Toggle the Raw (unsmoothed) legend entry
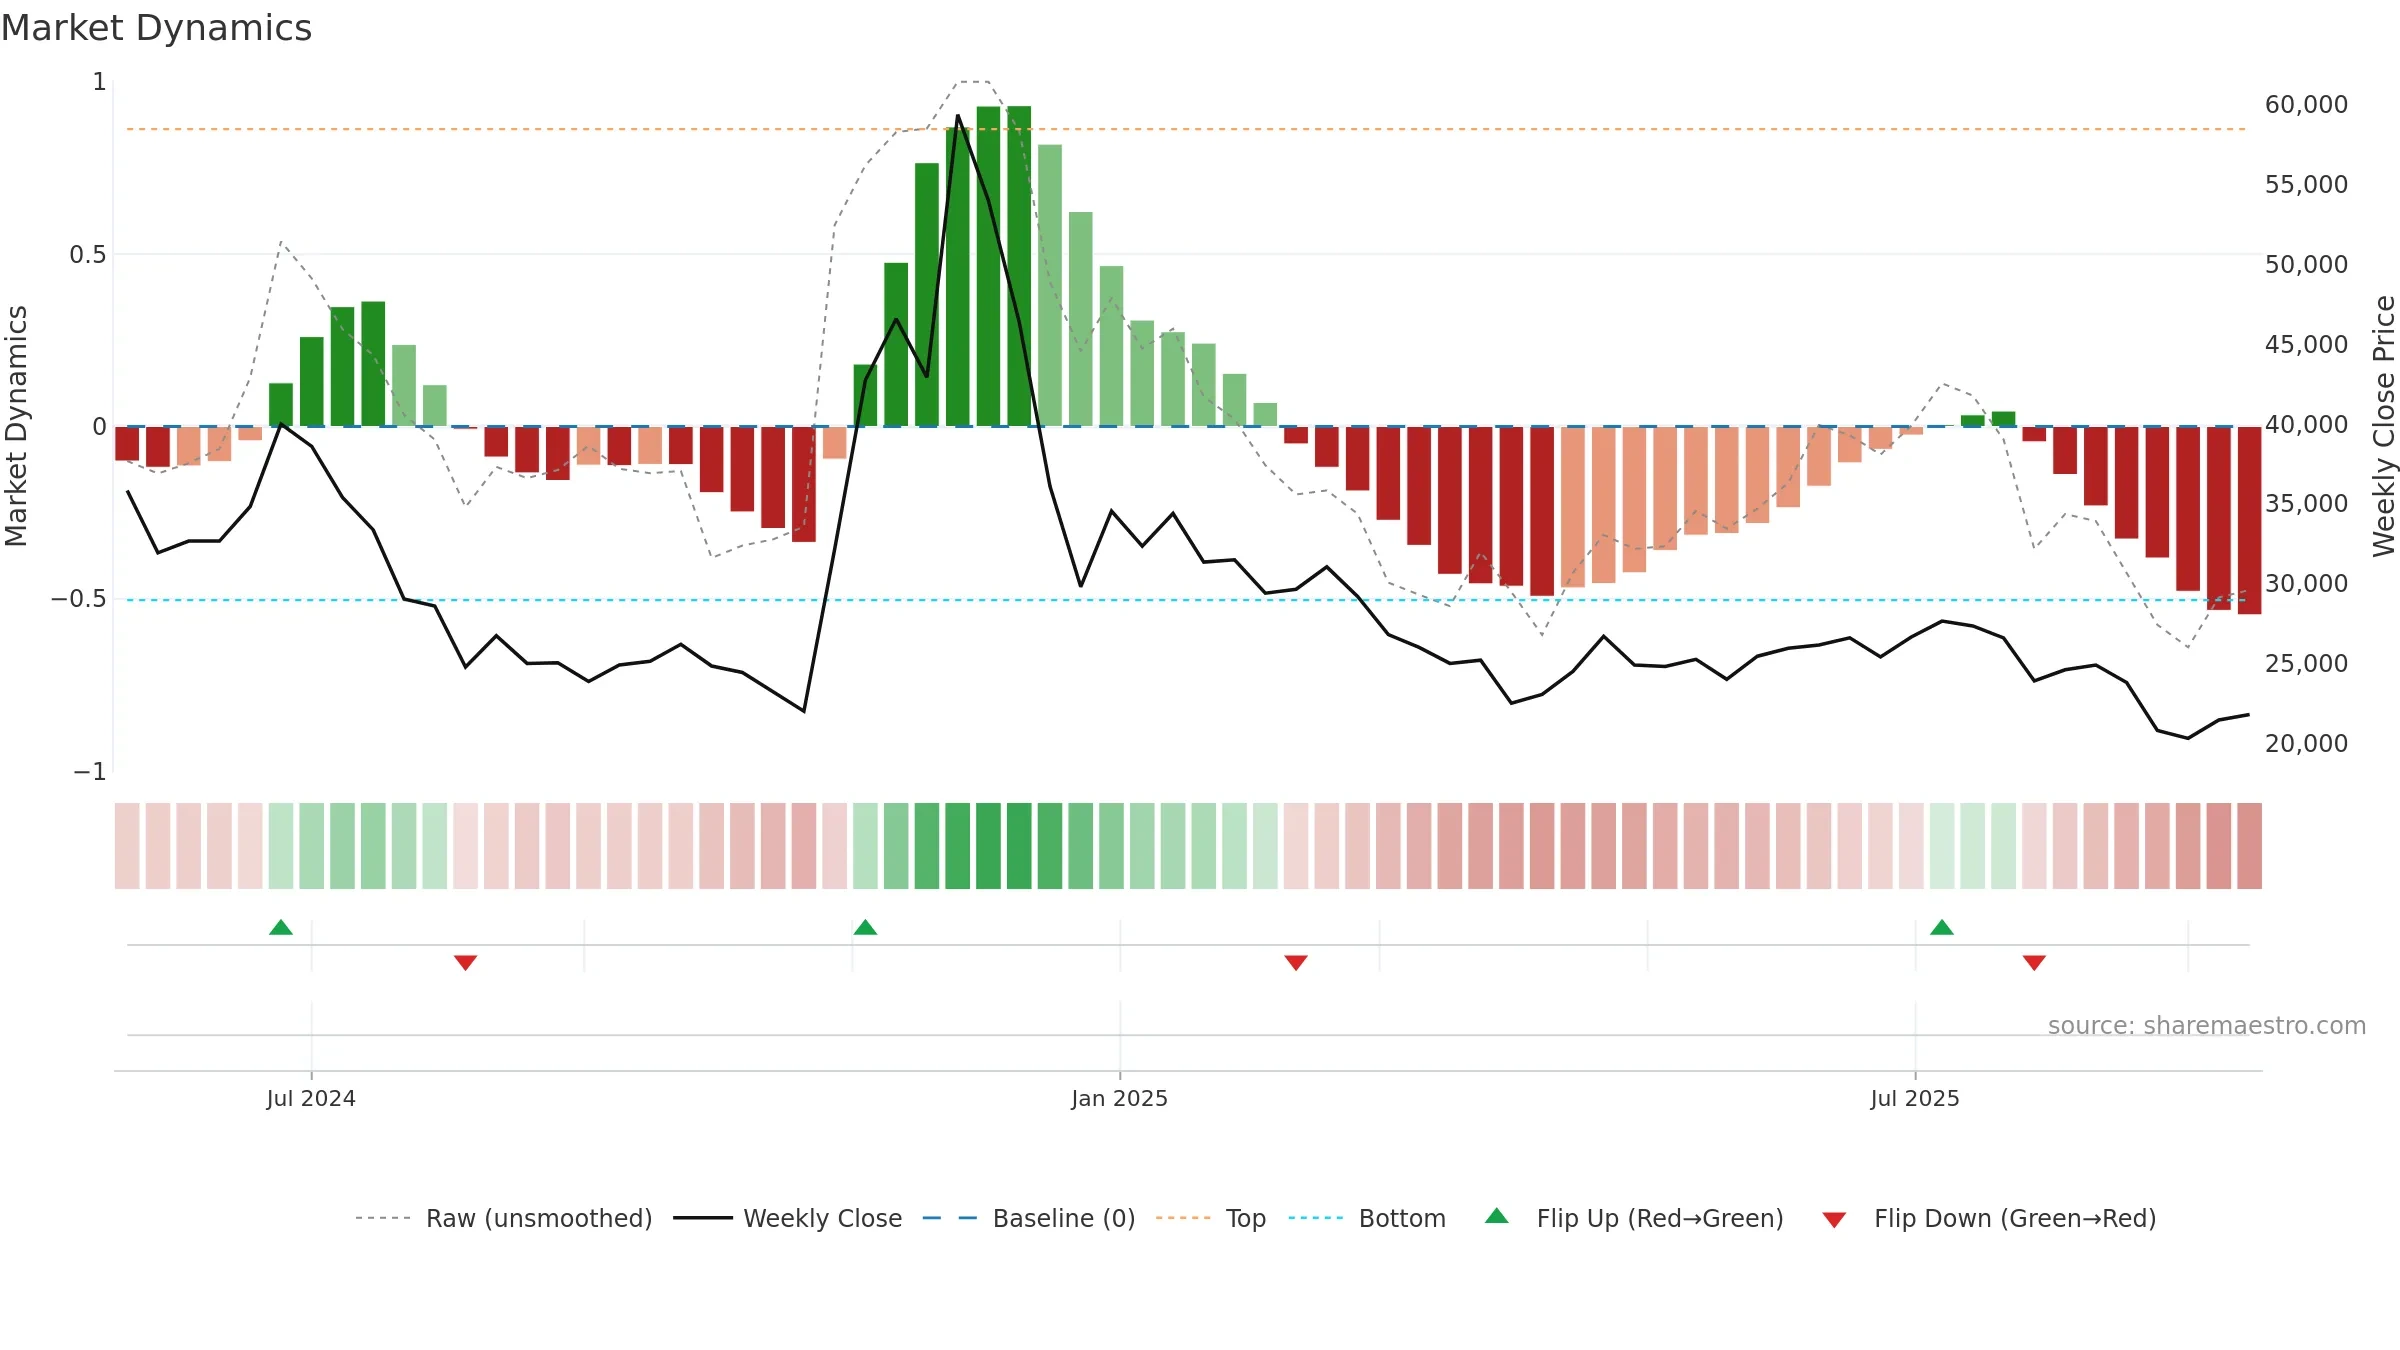The height and width of the screenshot is (1350, 2400). point(504,1218)
